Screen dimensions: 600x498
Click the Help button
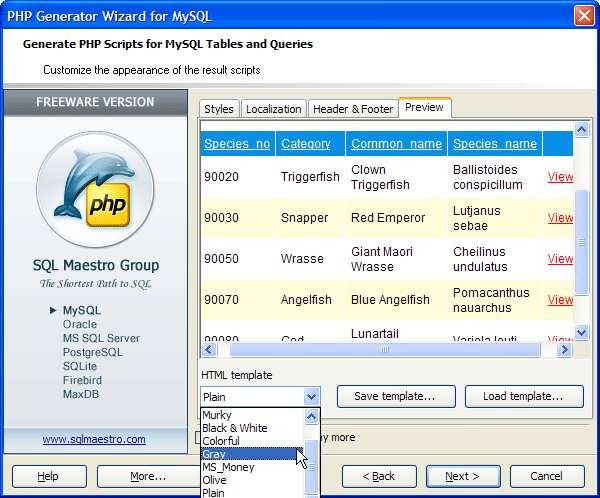(x=49, y=476)
